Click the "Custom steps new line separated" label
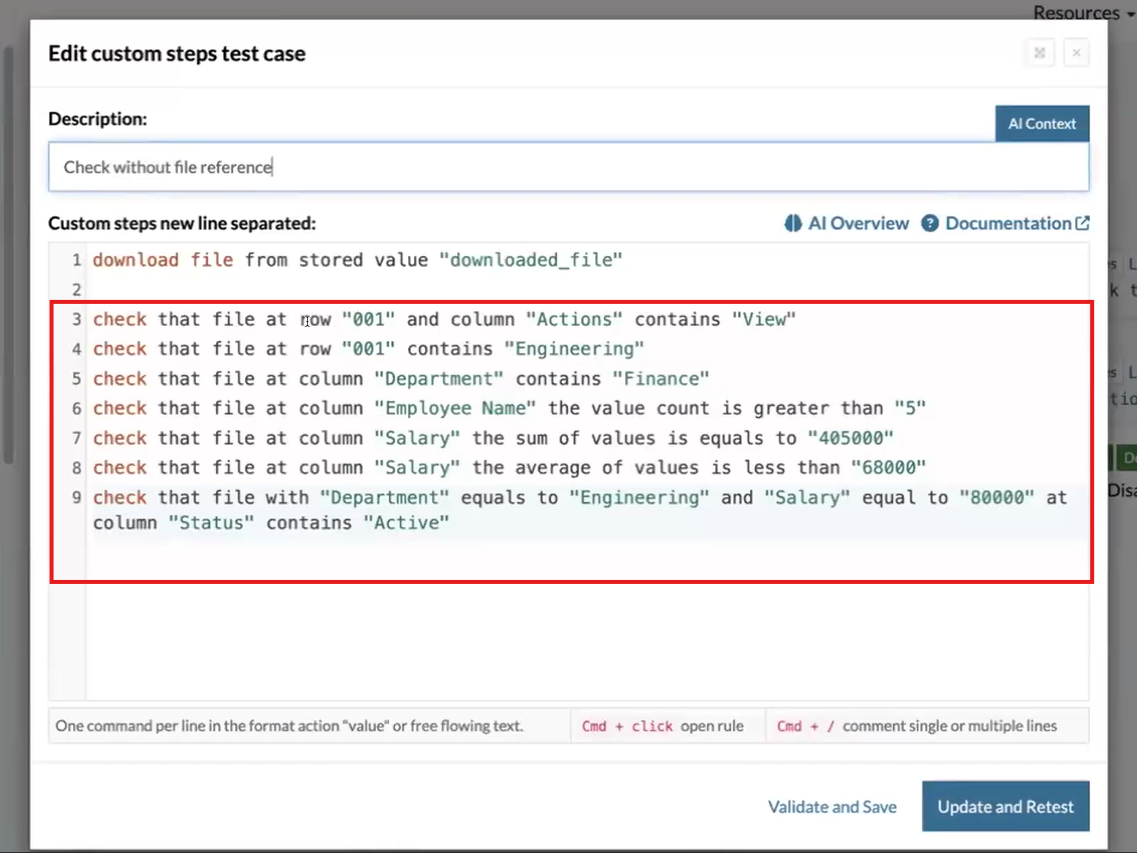Screen dimensions: 1137x853 click(182, 223)
